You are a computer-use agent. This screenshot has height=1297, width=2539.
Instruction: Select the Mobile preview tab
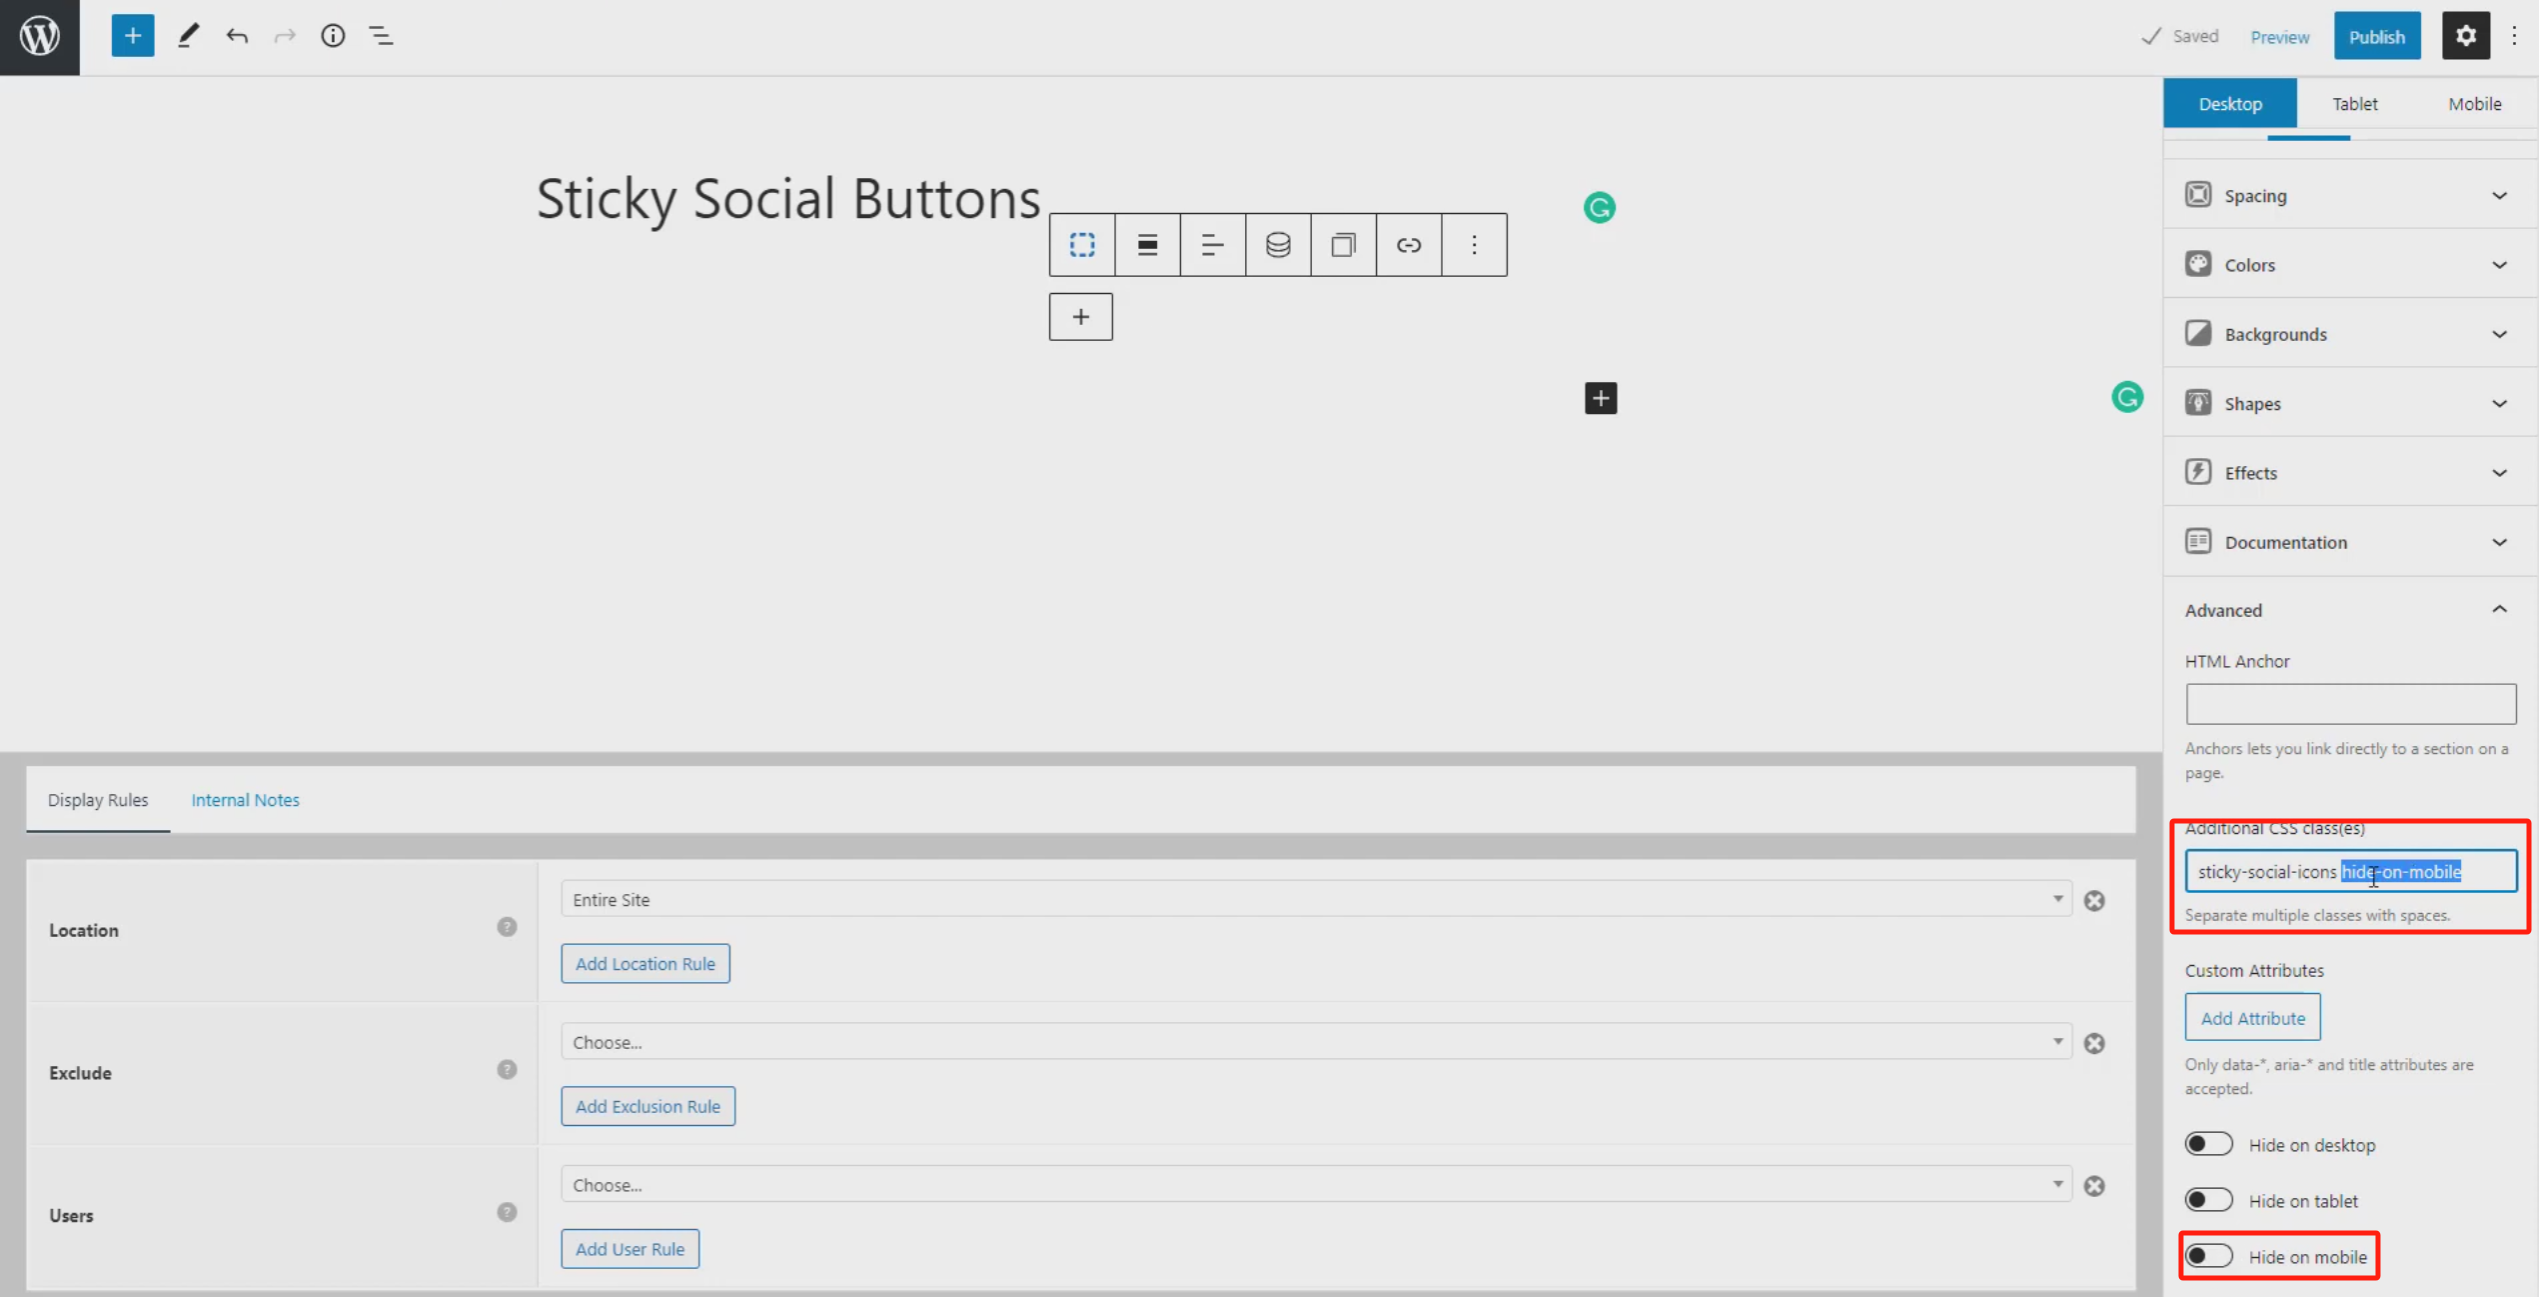[2474, 103]
